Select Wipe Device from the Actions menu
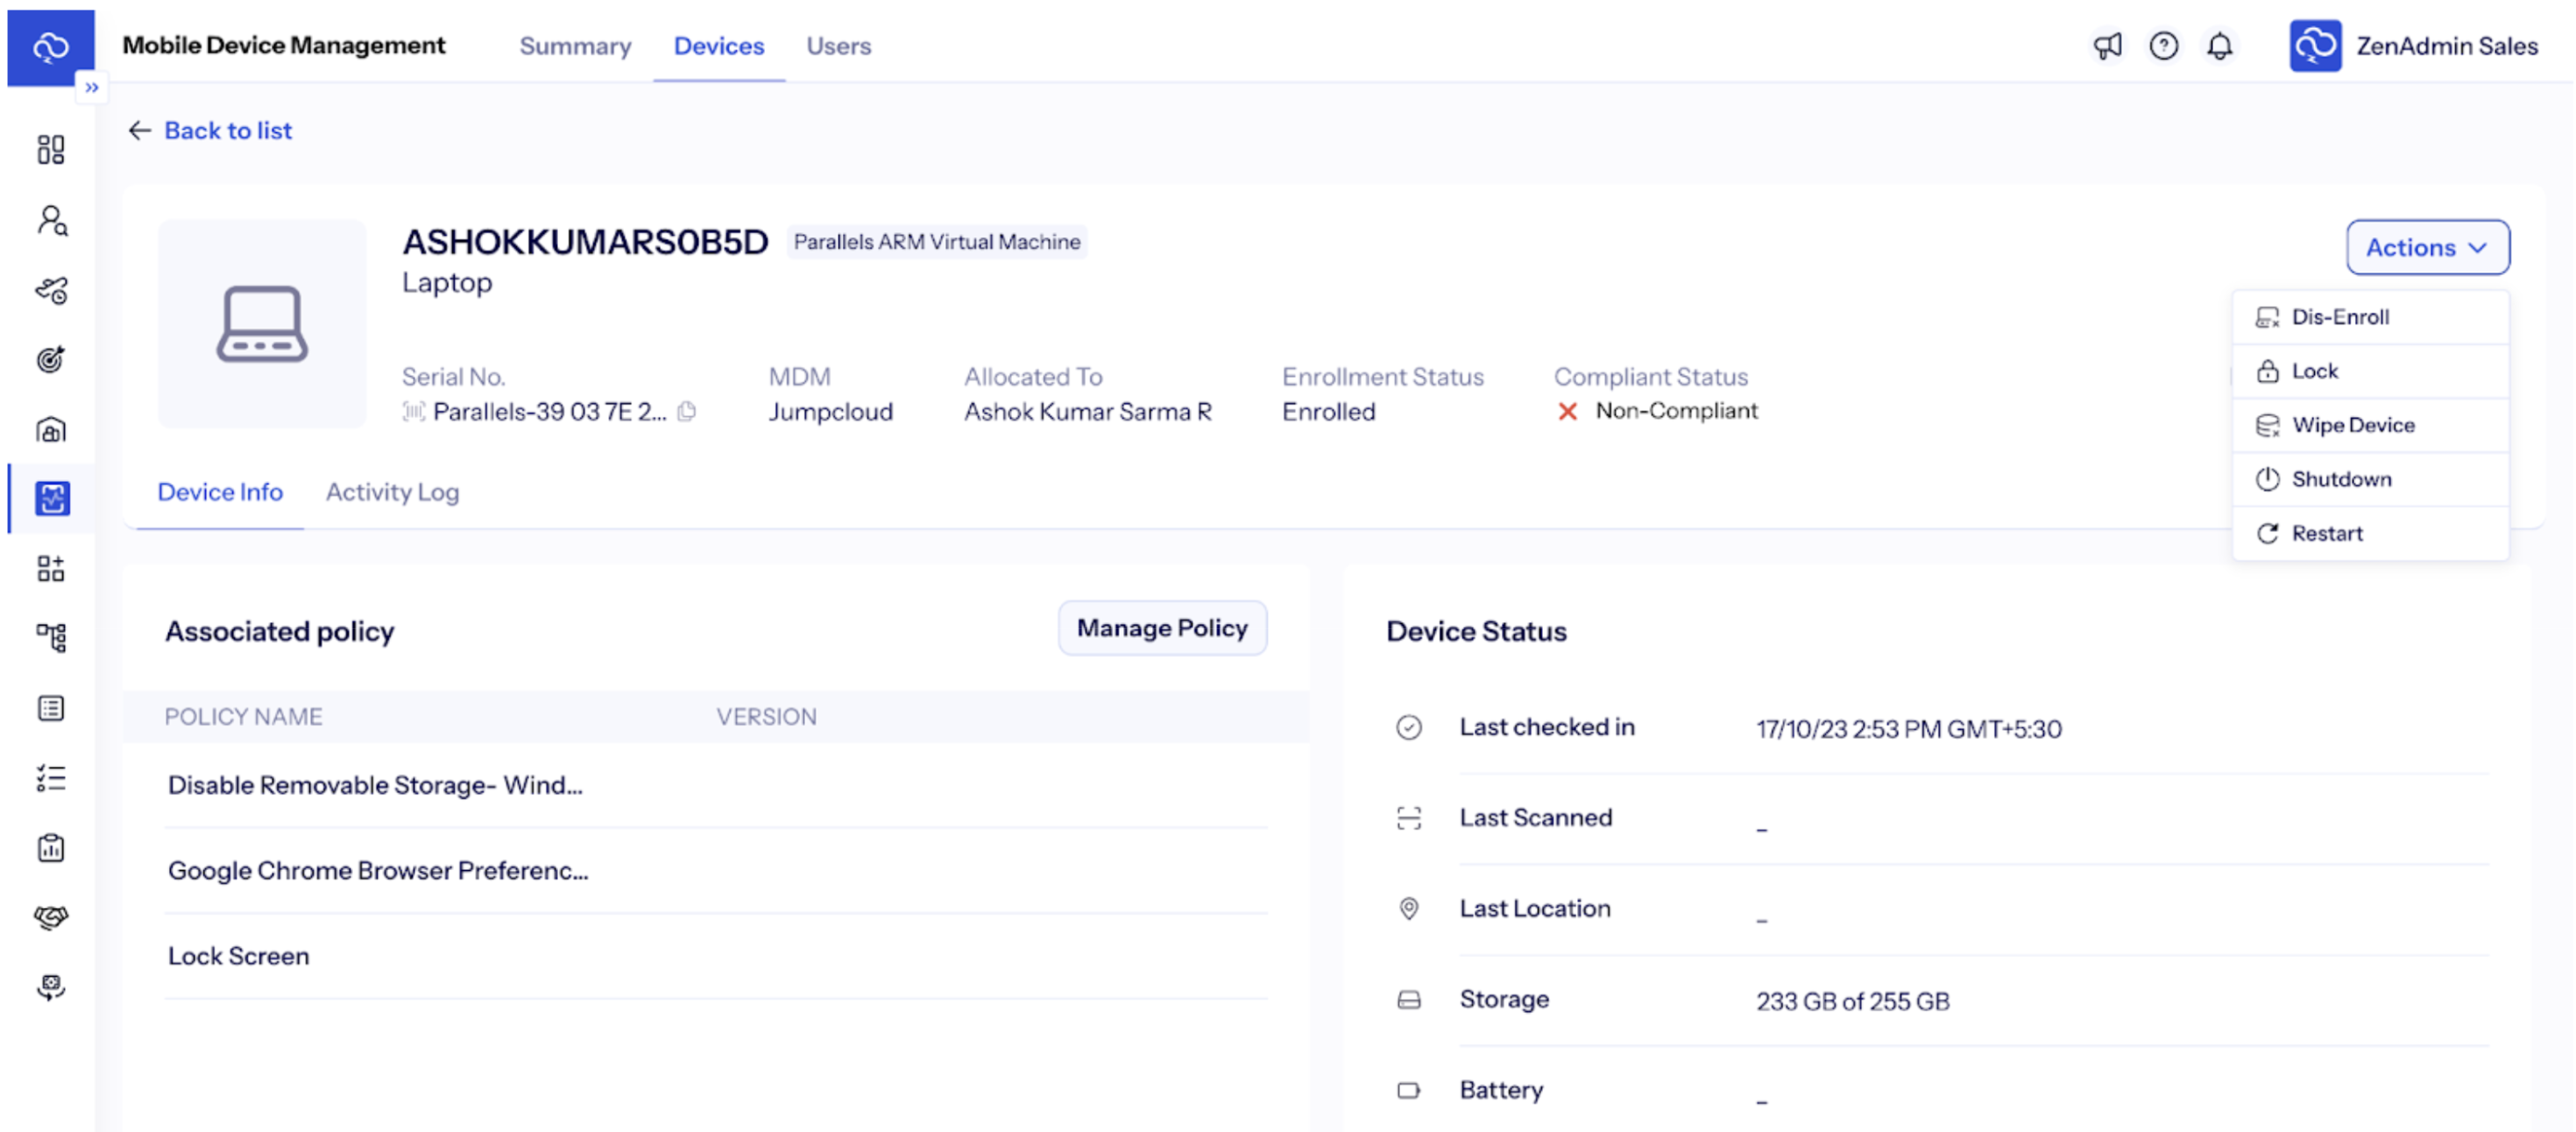 coord(2352,424)
